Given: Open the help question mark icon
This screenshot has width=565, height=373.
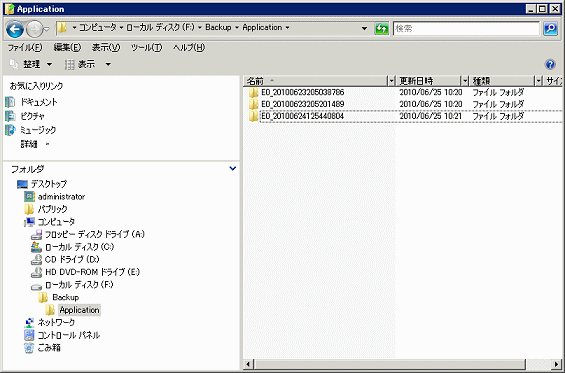Looking at the screenshot, I should click(x=550, y=65).
